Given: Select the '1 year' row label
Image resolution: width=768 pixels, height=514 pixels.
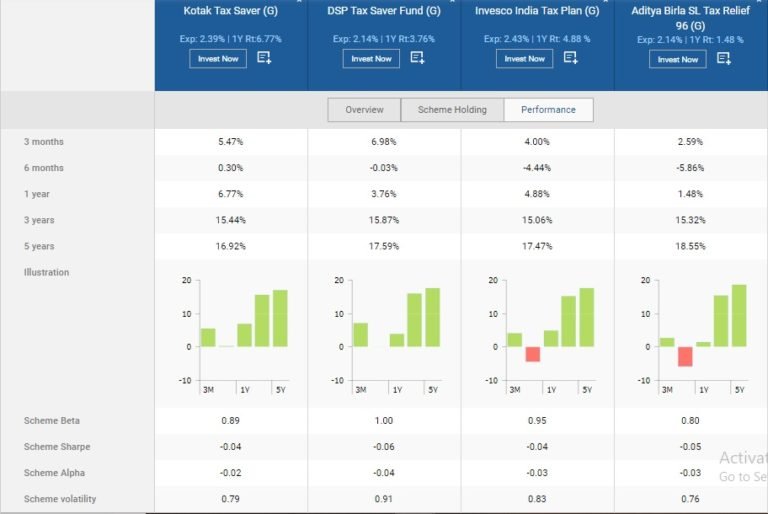Looking at the screenshot, I should [37, 194].
